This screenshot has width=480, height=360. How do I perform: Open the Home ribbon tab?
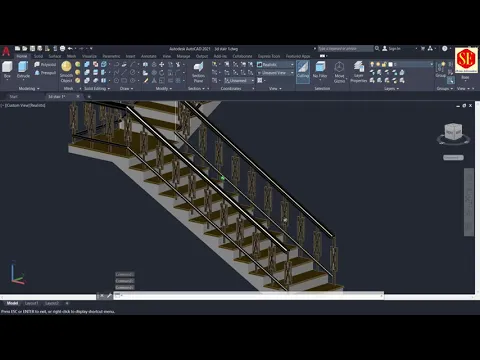pos(22,56)
